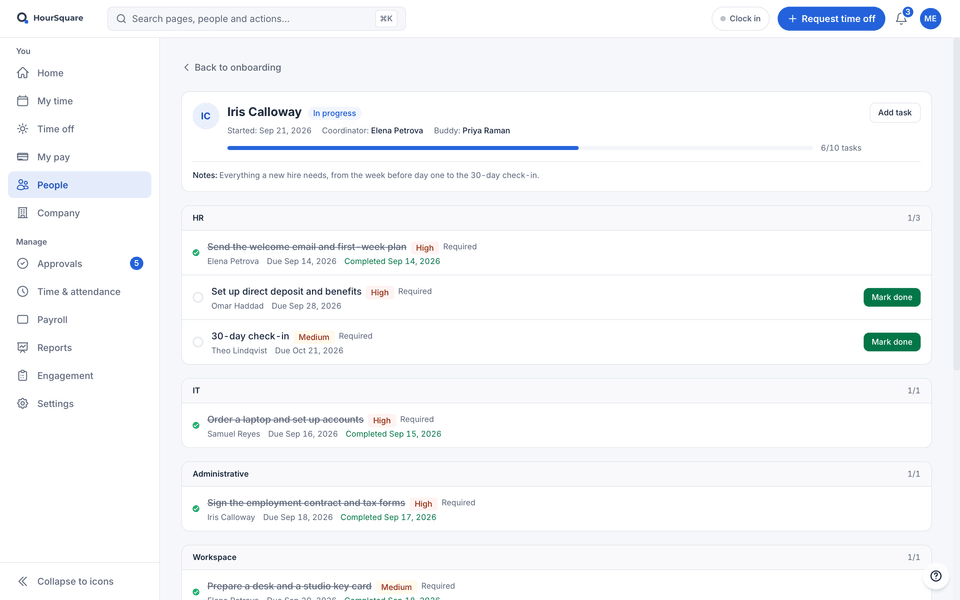This screenshot has height=600, width=960.
Task: Uncheck the employment contract task checkmark
Action: (x=196, y=508)
